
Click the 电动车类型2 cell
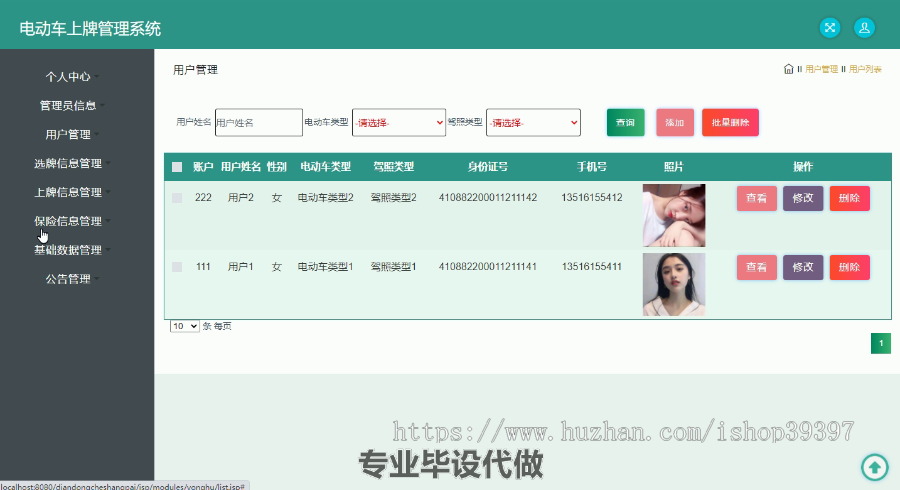coord(325,197)
